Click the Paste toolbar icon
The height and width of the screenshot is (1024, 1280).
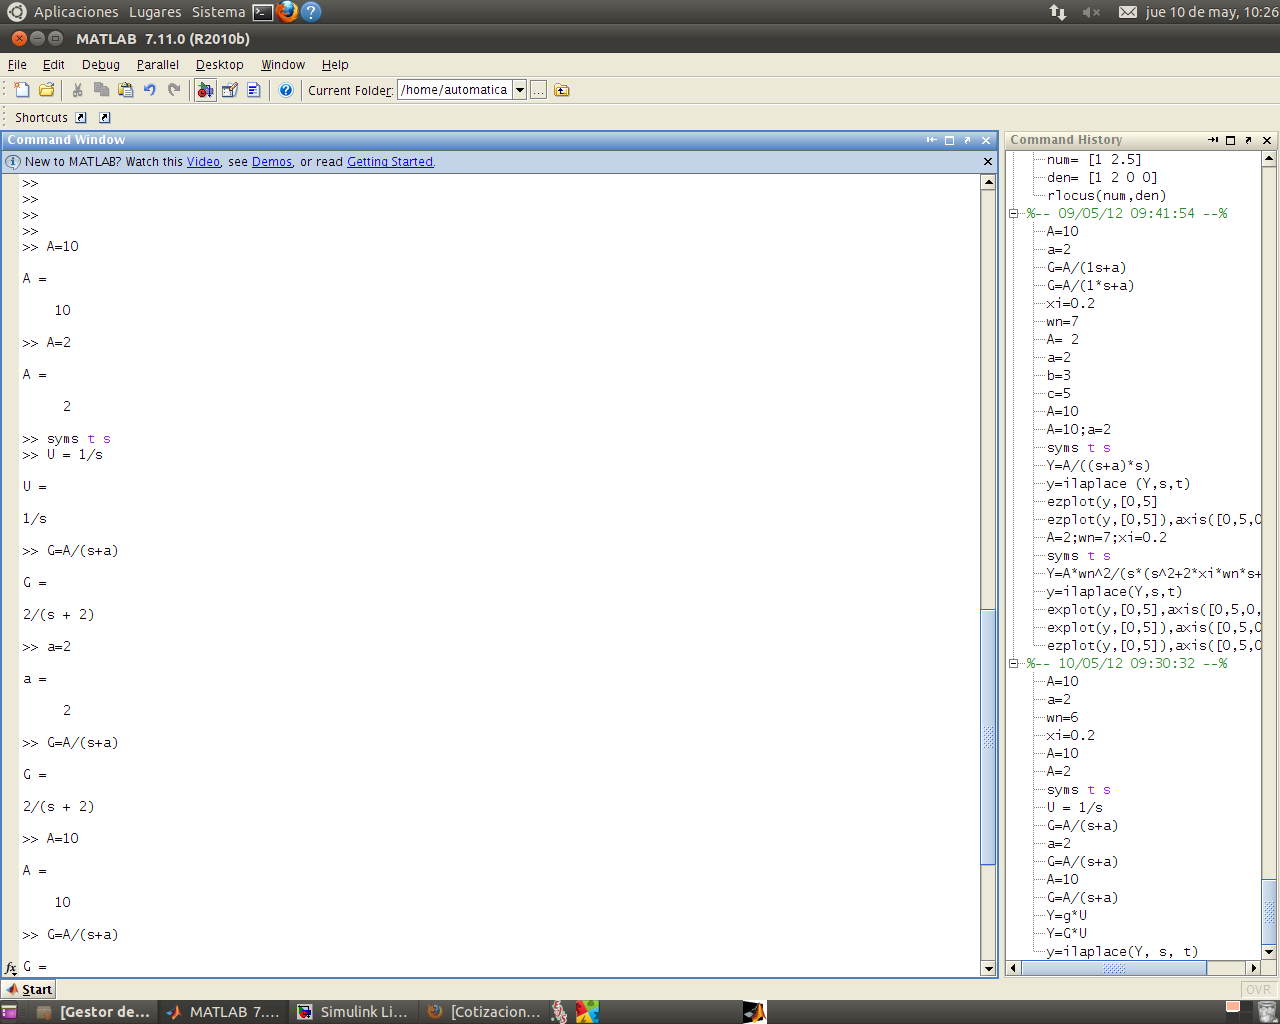124,90
